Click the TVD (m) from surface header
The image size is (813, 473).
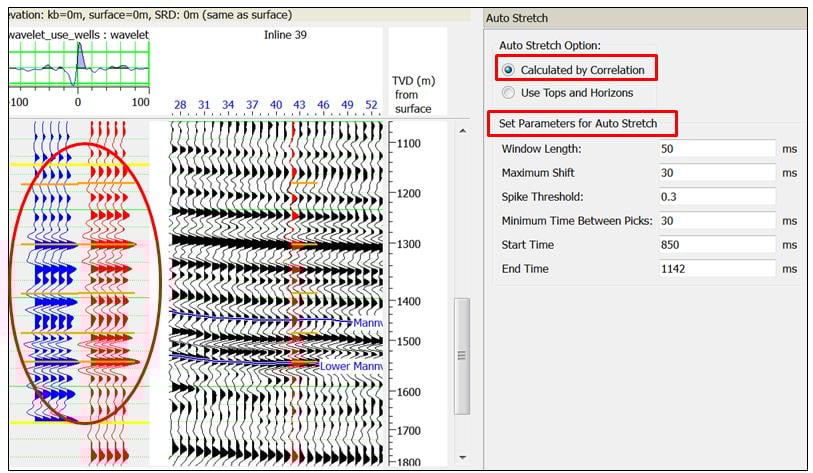tap(413, 94)
